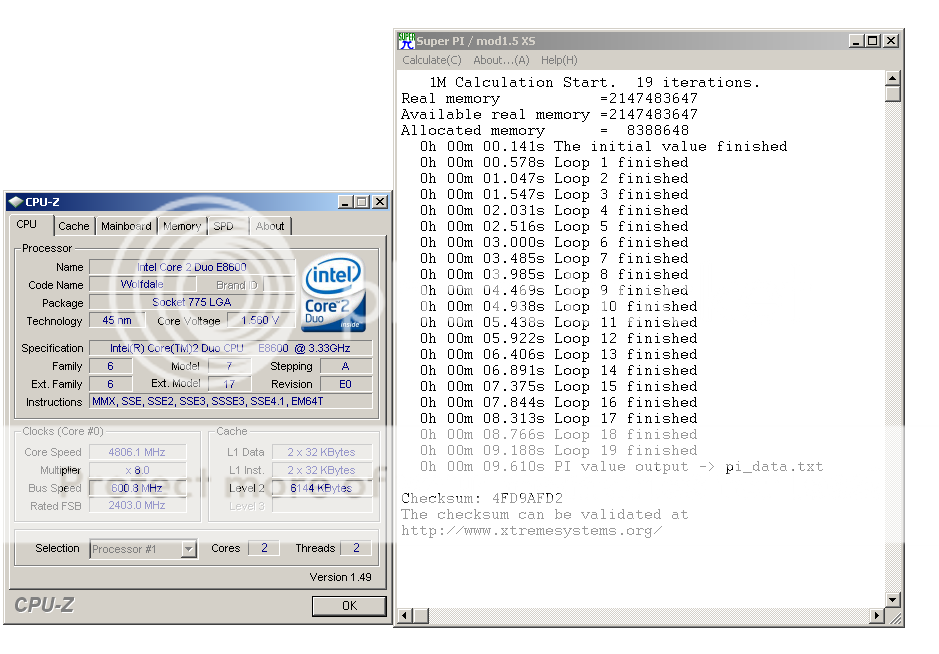Expand the Processor #1 selection dropdown
The height and width of the screenshot is (654, 939).
point(188,549)
